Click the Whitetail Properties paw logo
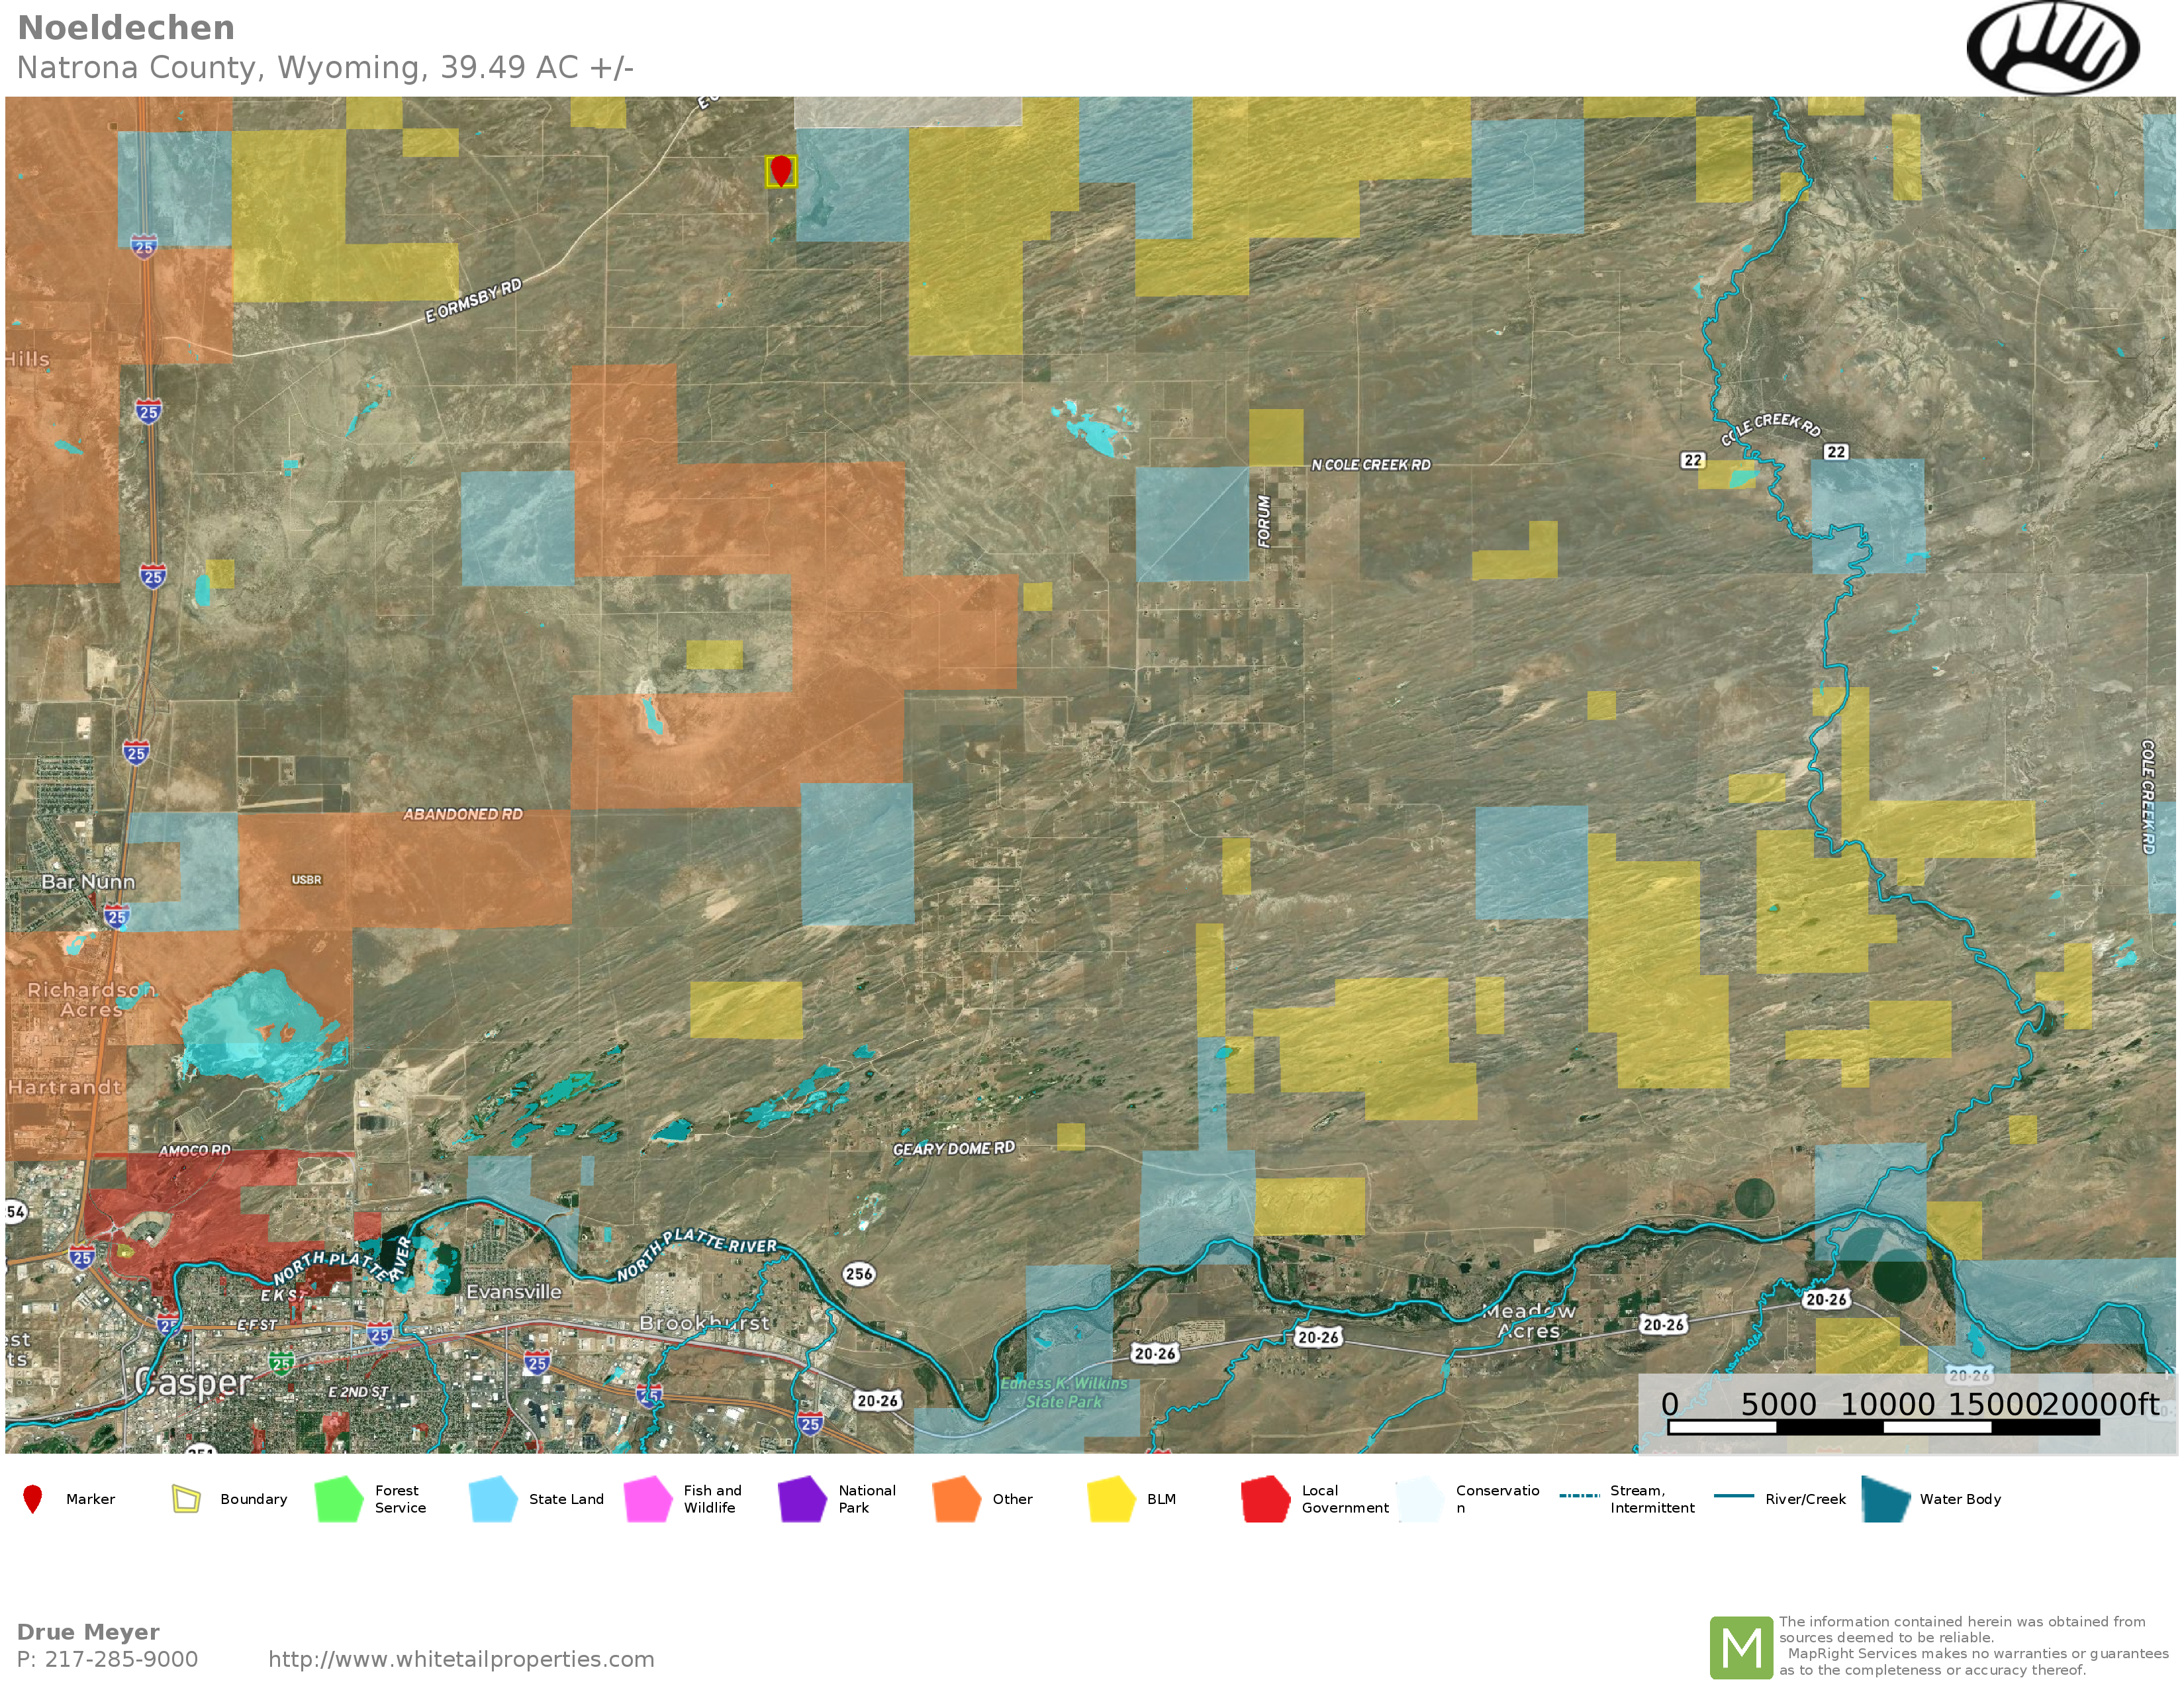This screenshot has width=2184, height=1688. click(x=2052, y=47)
